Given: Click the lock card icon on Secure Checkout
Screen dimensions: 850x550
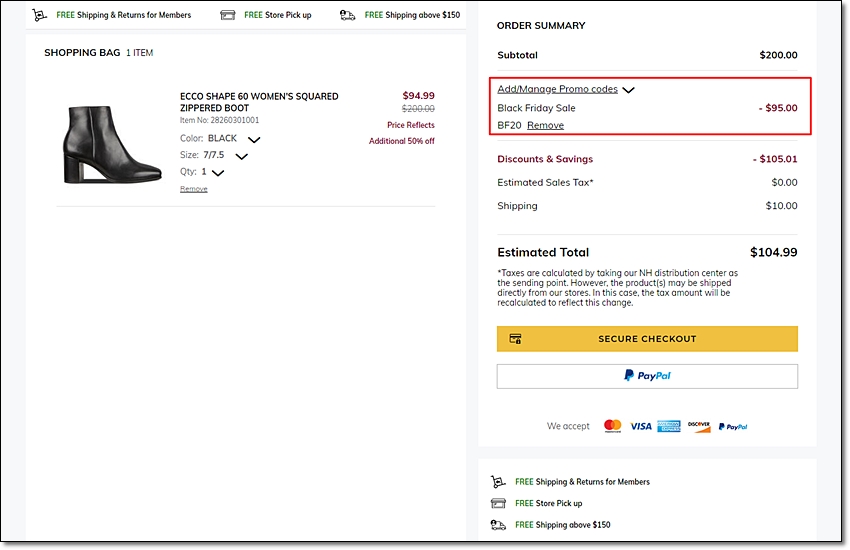Looking at the screenshot, I should [x=515, y=339].
